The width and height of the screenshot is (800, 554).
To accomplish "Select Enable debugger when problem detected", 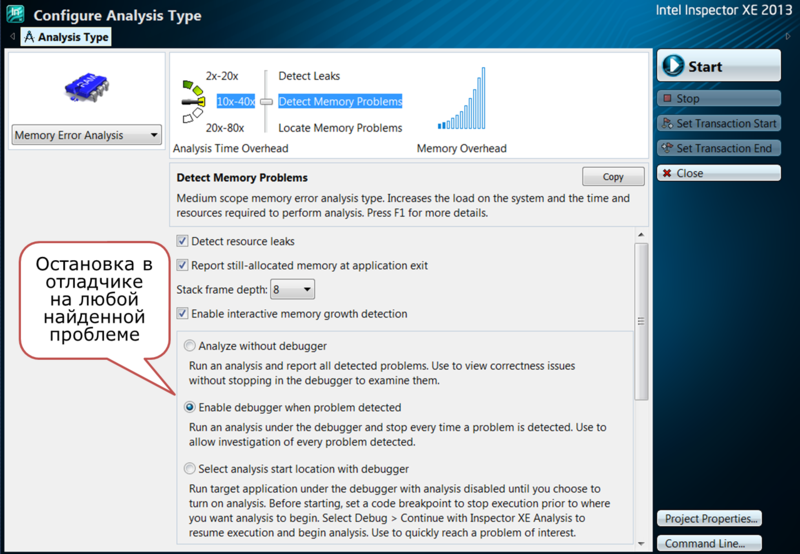I will click(x=190, y=407).
